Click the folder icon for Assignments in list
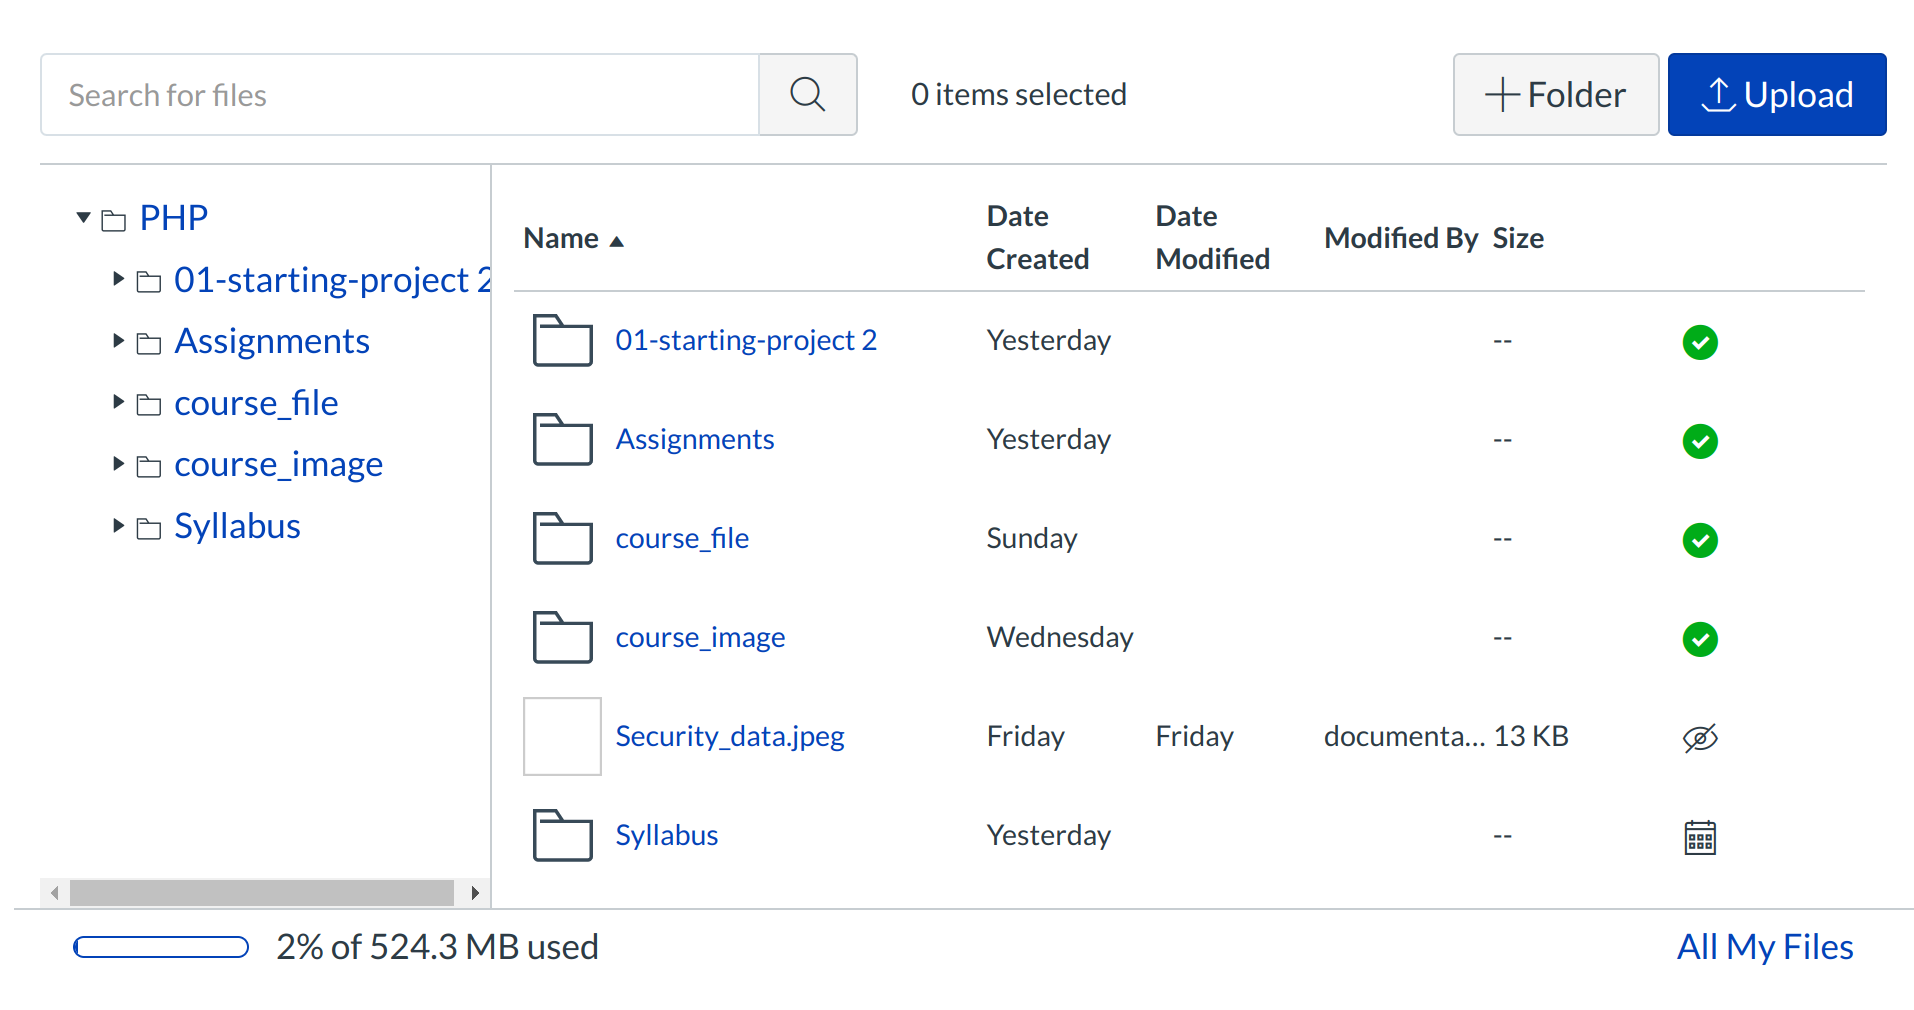This screenshot has height=1010, width=1914. coord(562,440)
